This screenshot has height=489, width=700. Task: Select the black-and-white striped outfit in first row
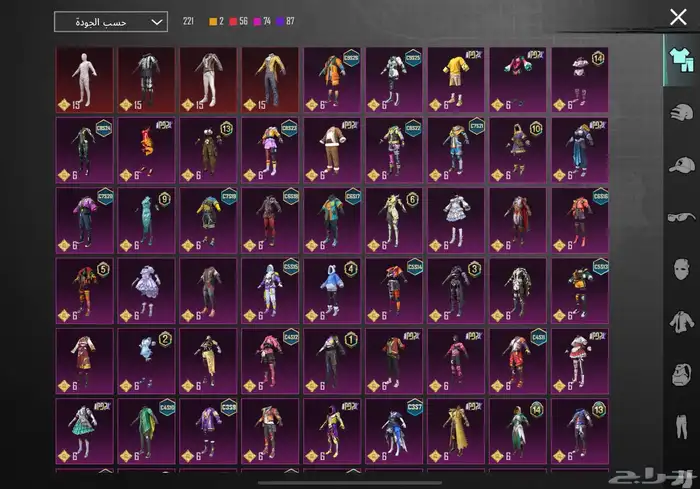point(146,80)
